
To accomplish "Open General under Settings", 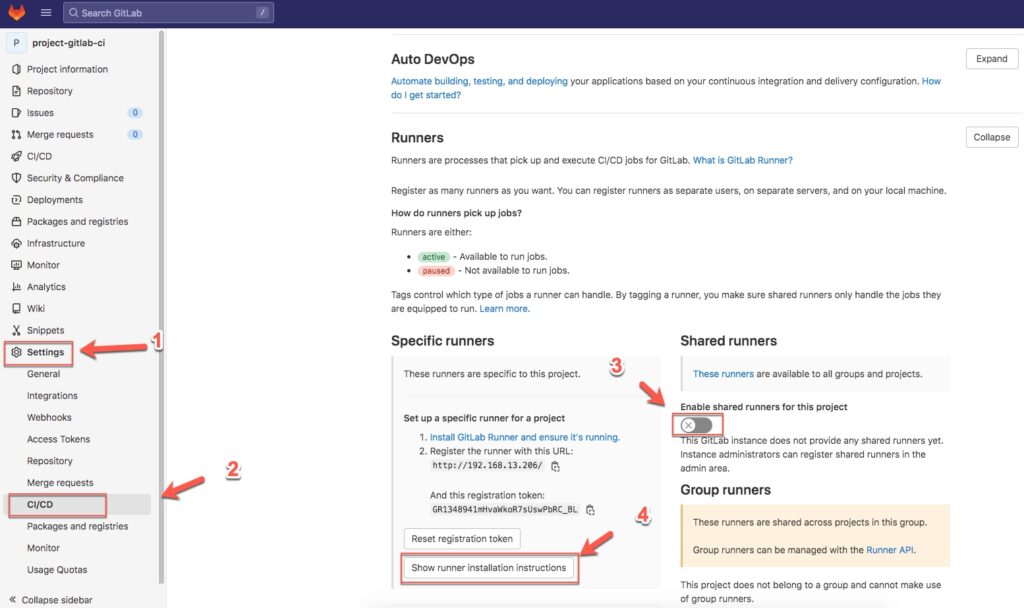I will 44,374.
